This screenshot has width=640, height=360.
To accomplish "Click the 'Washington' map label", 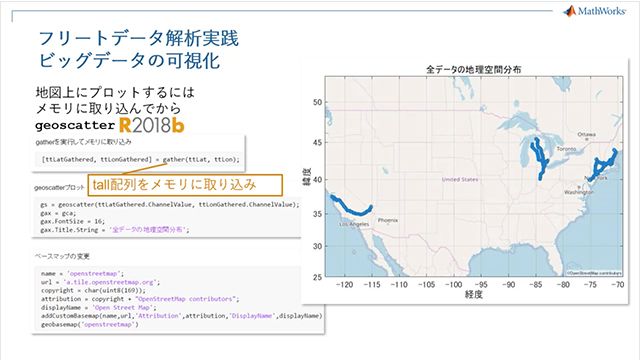I will (x=578, y=192).
